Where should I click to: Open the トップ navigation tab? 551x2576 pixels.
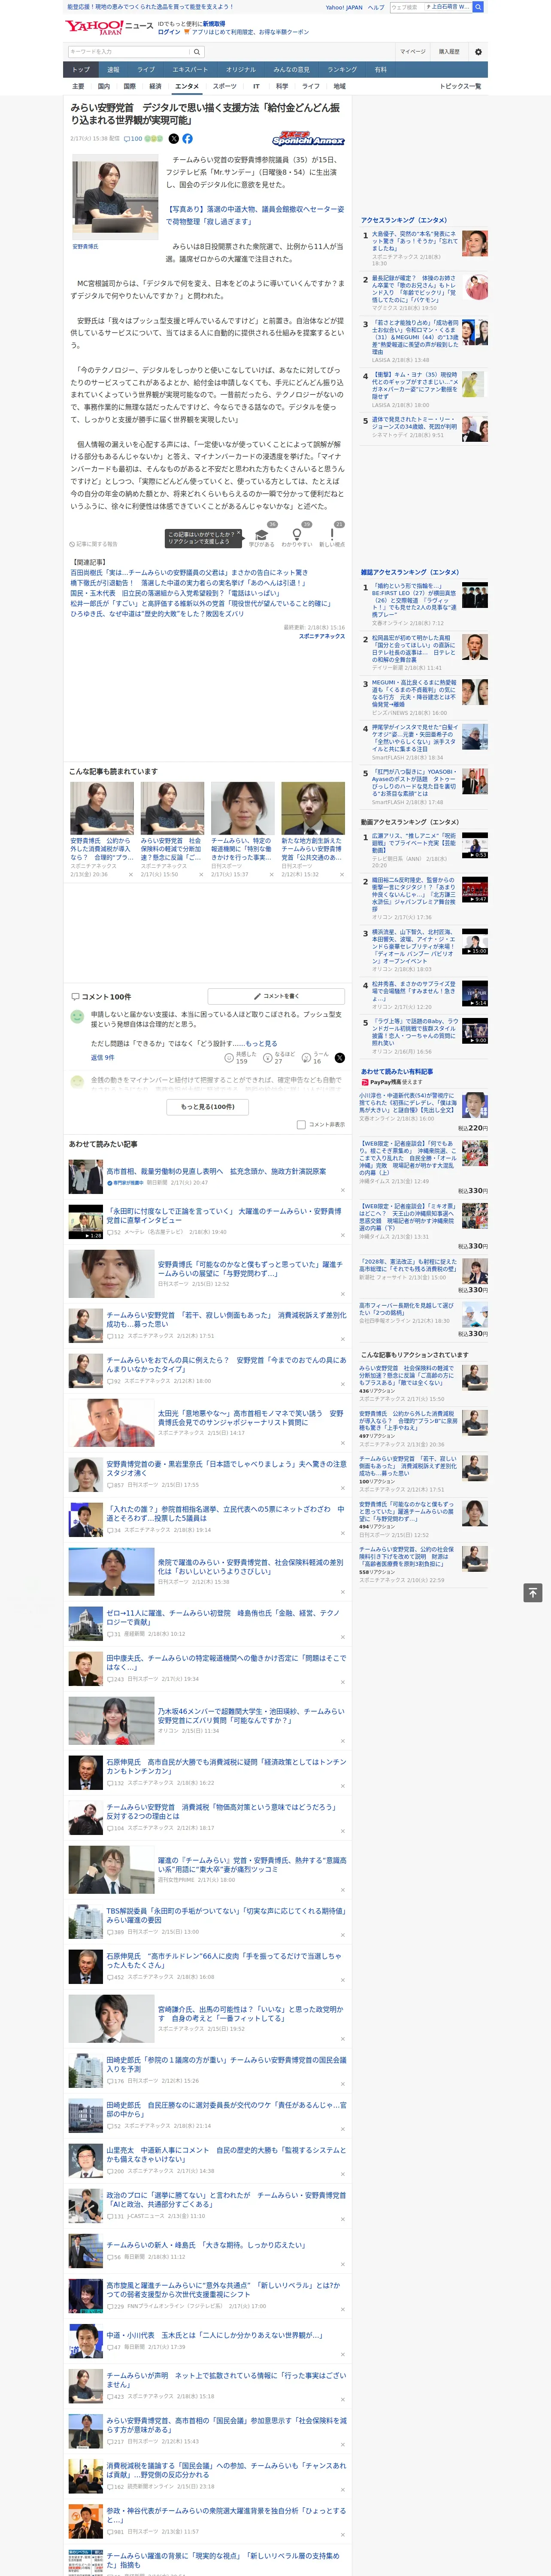(81, 69)
